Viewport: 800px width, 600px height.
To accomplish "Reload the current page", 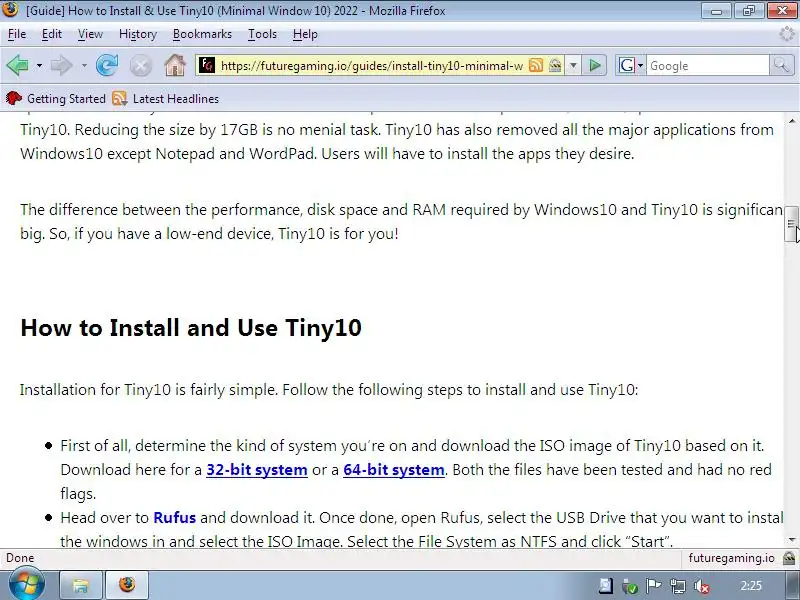I will 107,65.
